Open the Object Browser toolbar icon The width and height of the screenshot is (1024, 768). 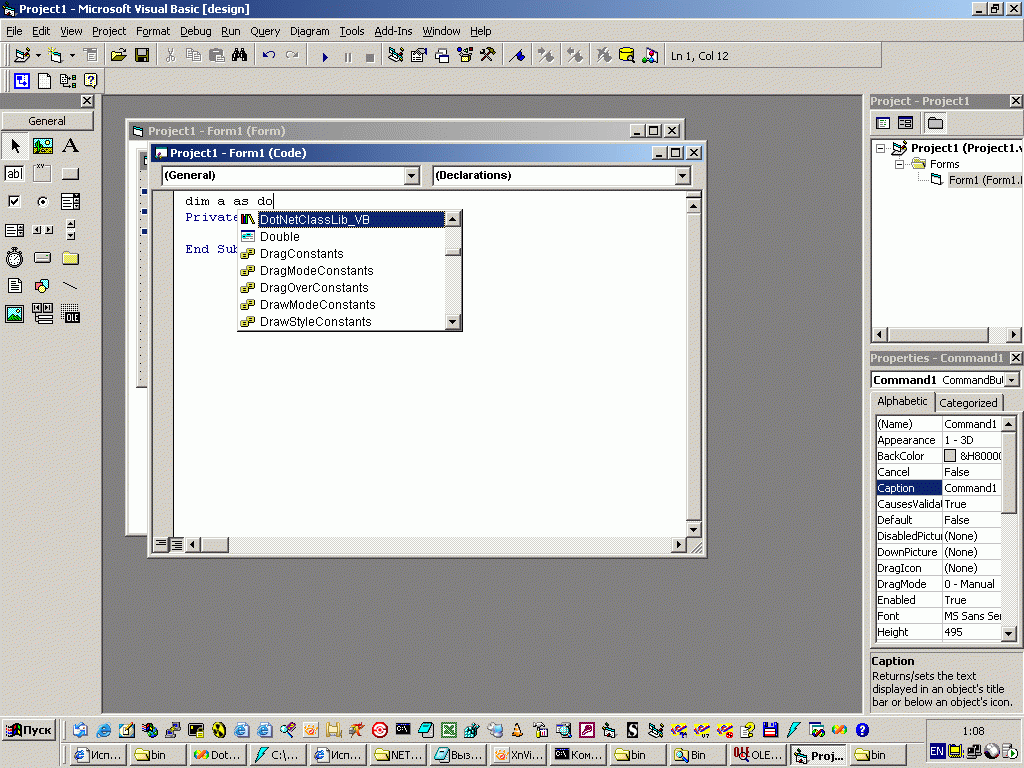coord(465,56)
